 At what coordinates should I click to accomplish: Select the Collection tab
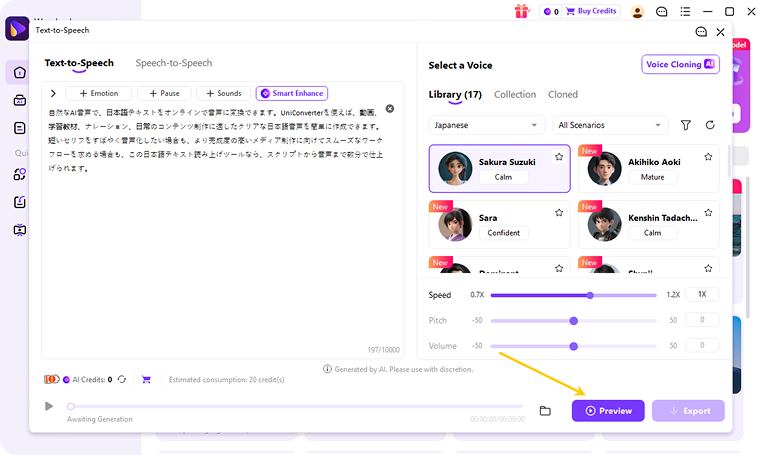click(515, 95)
